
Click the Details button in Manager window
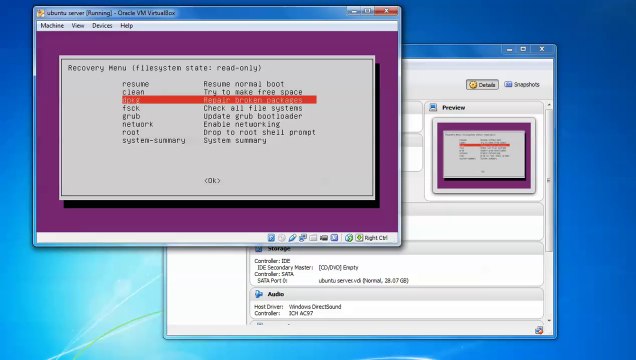tap(482, 85)
